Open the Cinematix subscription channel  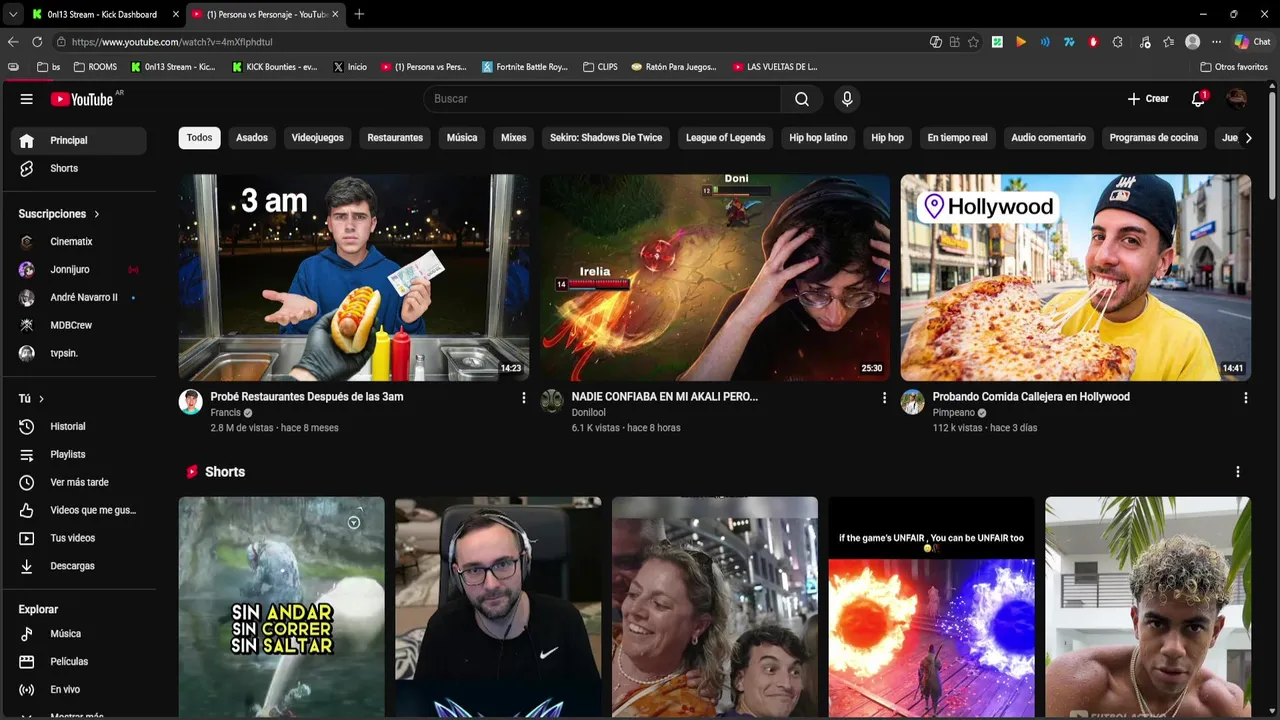[79, 242]
